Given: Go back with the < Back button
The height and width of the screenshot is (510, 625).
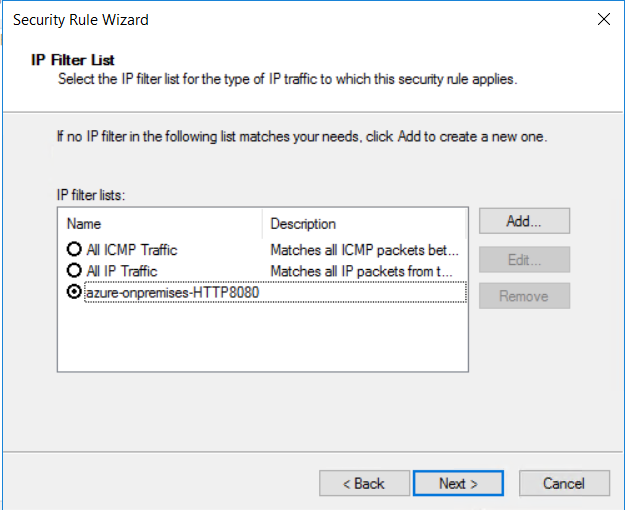Looking at the screenshot, I should 364,483.
